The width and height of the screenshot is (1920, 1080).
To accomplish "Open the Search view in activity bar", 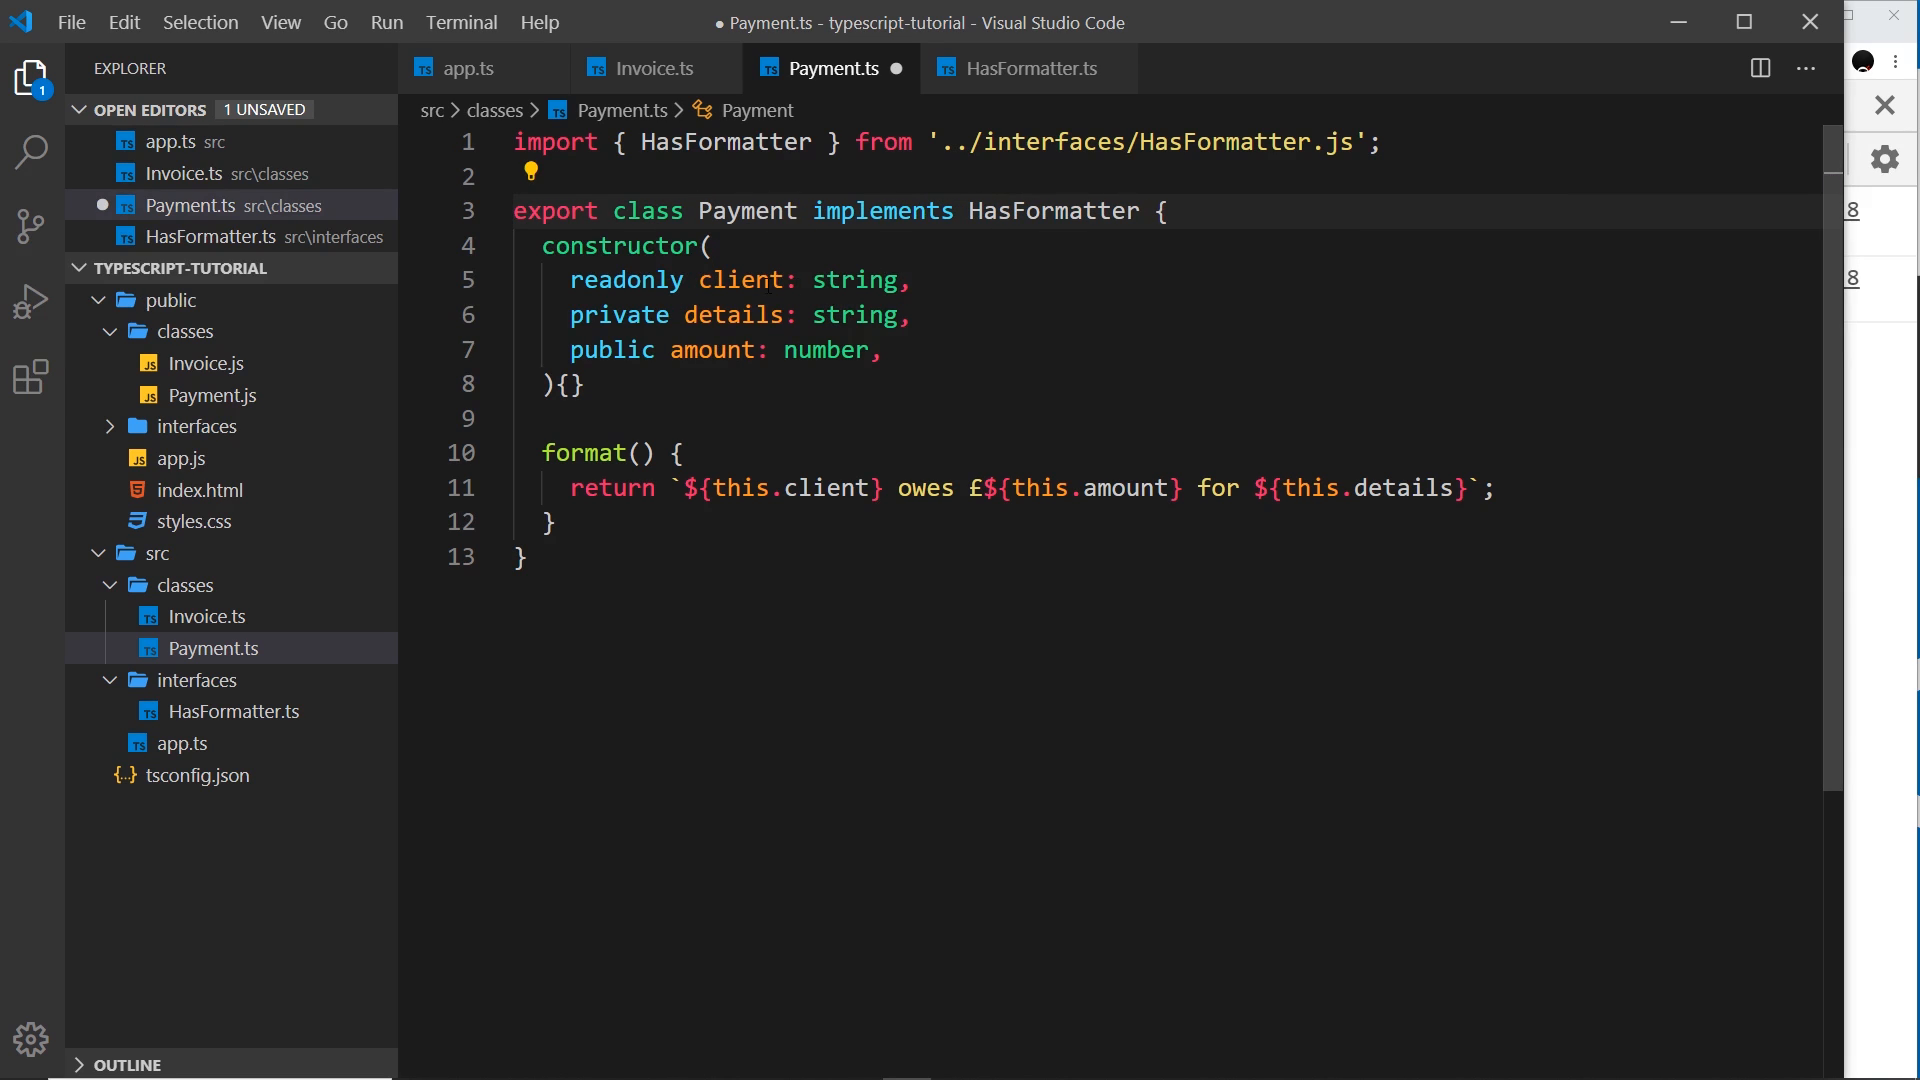I will pyautogui.click(x=31, y=153).
